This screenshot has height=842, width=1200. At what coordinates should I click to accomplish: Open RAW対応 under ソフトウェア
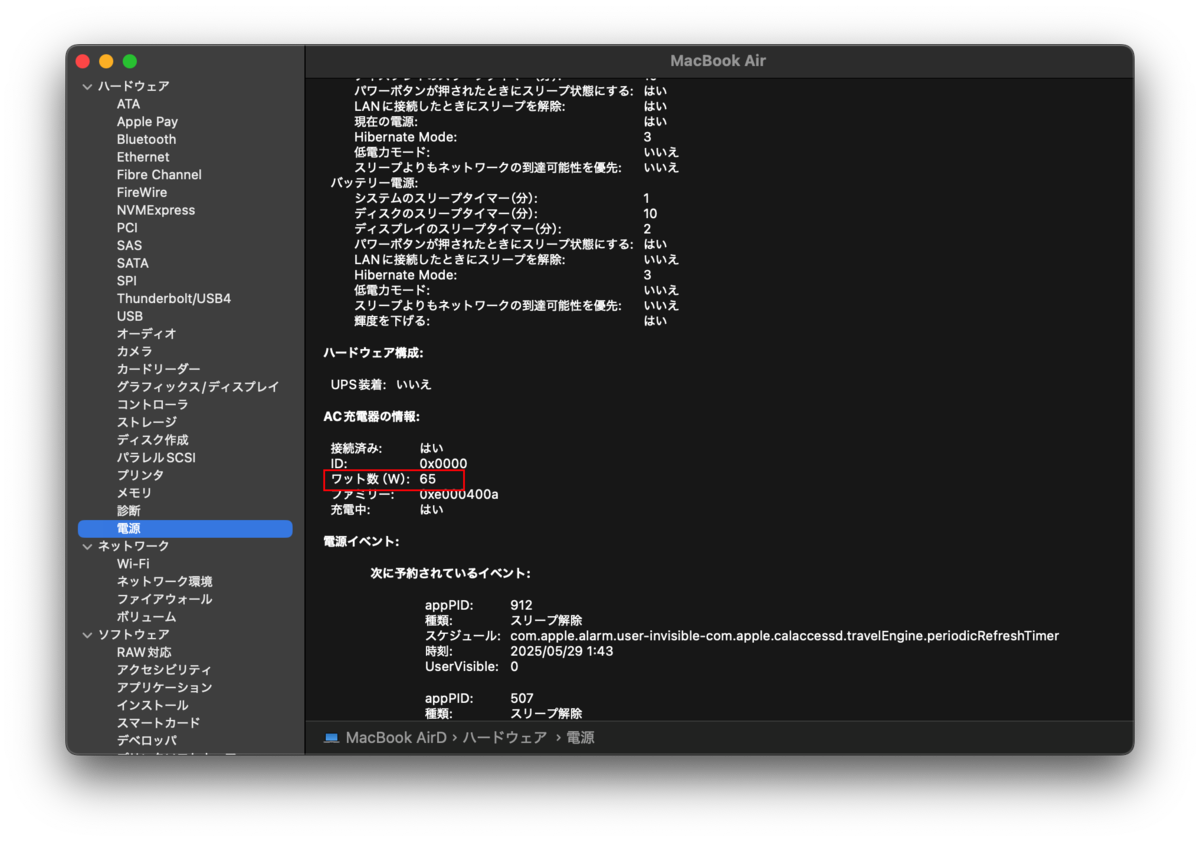pos(144,652)
